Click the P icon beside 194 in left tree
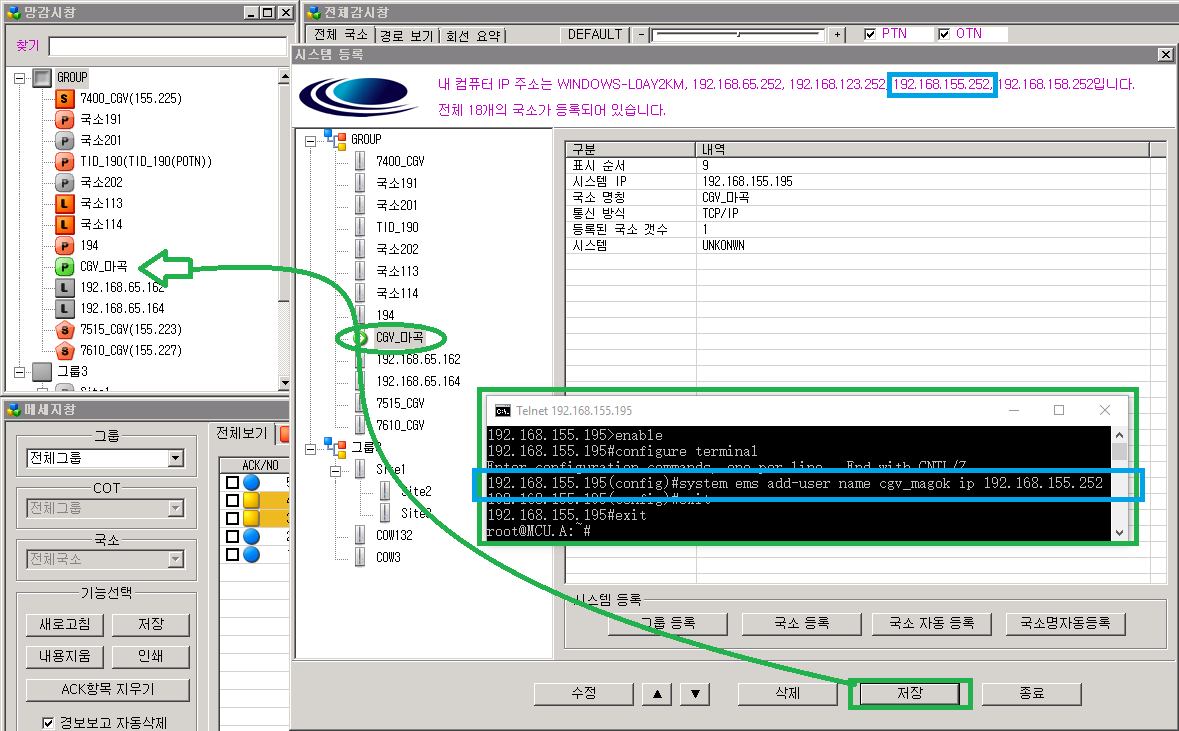 (x=65, y=246)
